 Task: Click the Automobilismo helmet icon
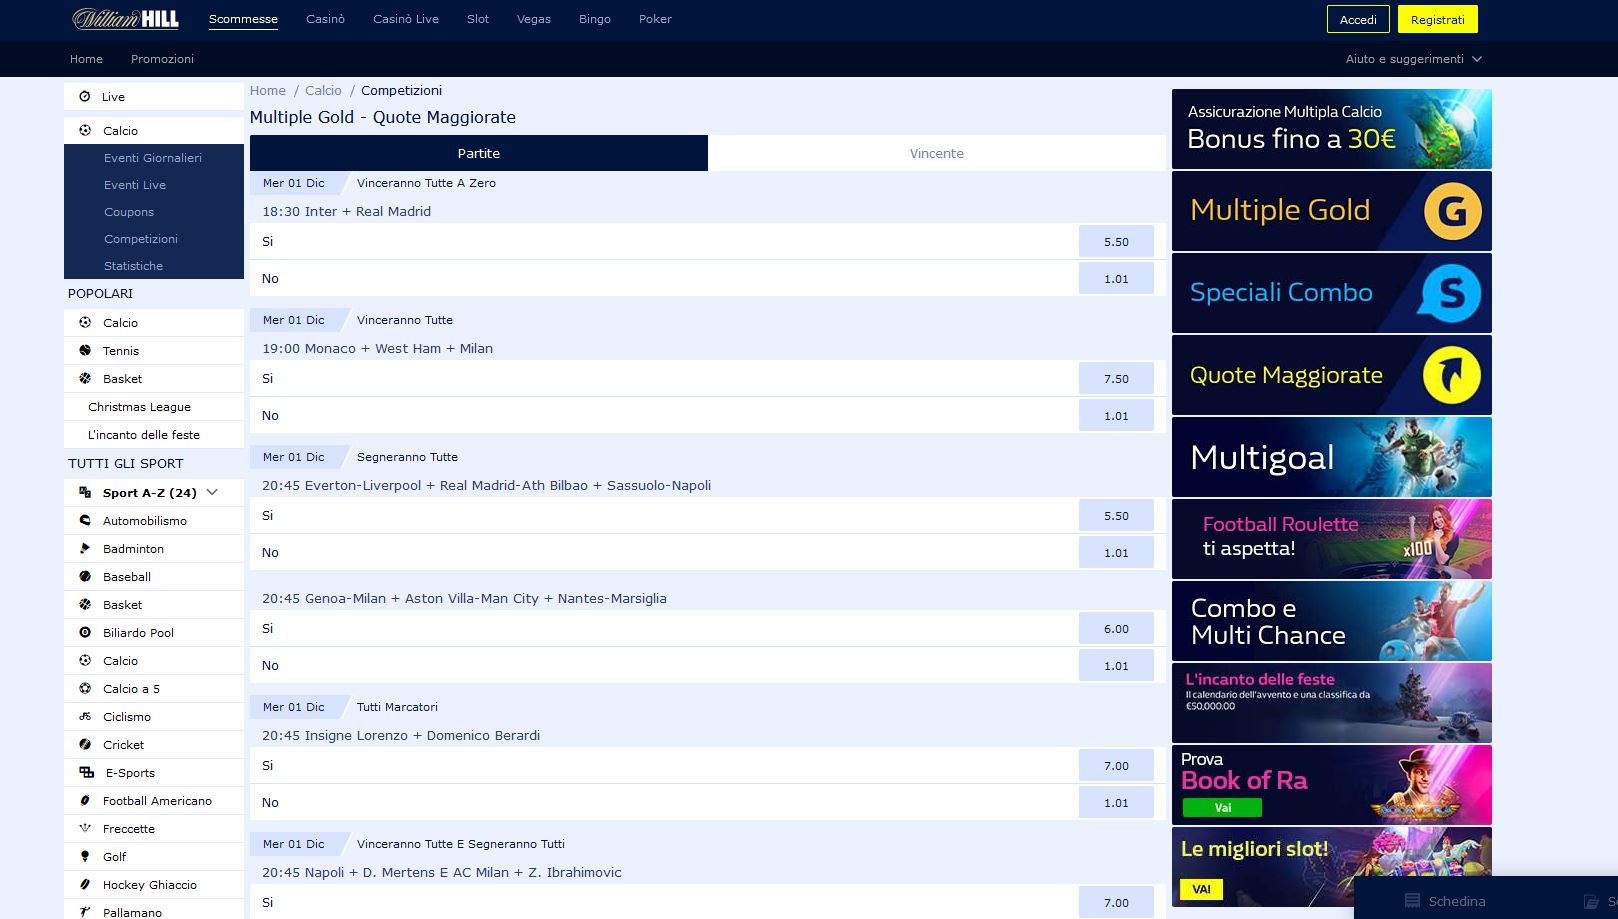click(85, 521)
